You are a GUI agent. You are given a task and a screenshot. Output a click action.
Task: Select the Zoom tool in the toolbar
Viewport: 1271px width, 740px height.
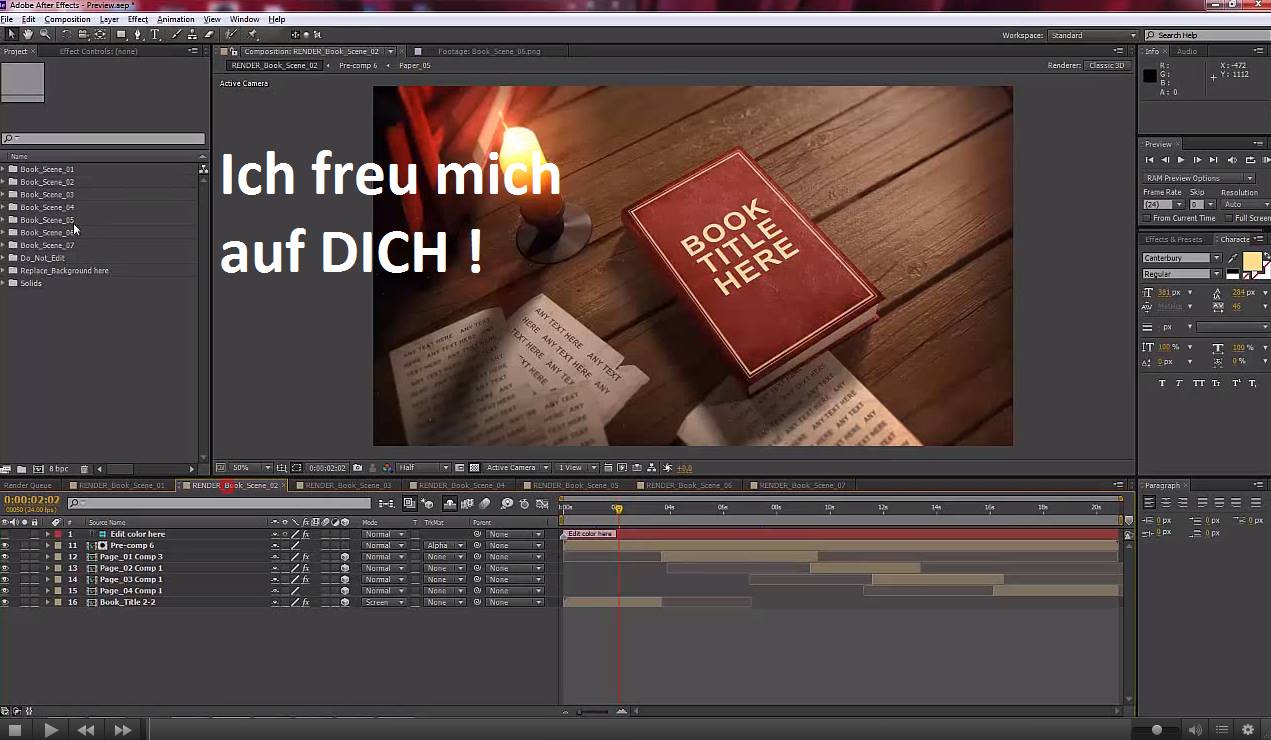coord(44,34)
